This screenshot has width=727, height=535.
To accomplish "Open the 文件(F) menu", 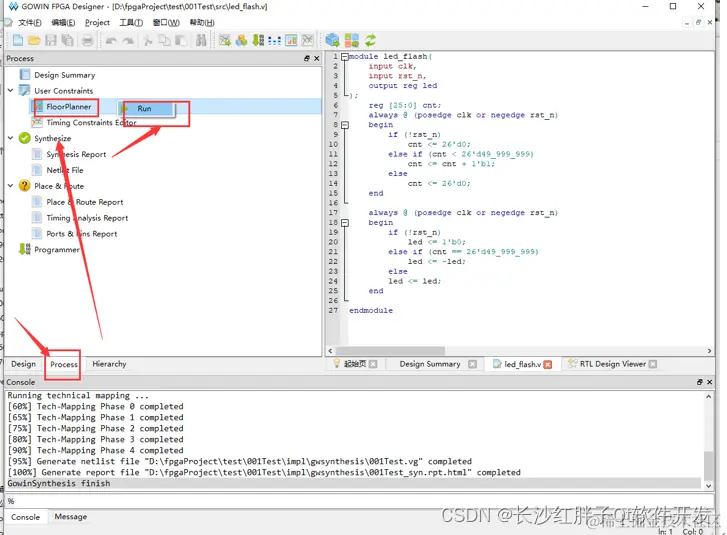I will point(30,22).
